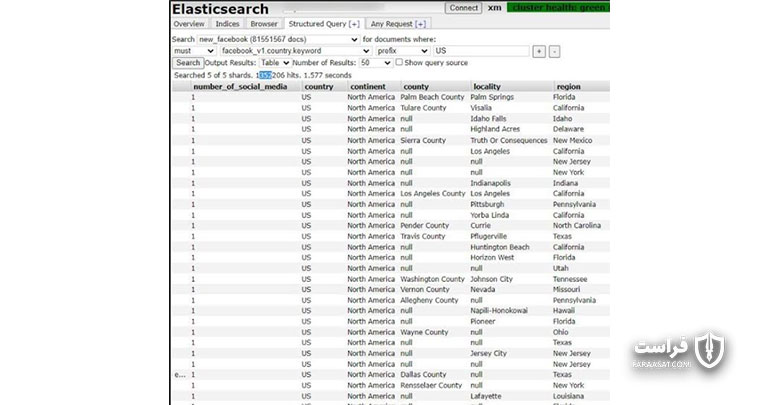This screenshot has height=405, width=780.
Task: Expand Structured Query [+] tab marker
Action: (354, 24)
